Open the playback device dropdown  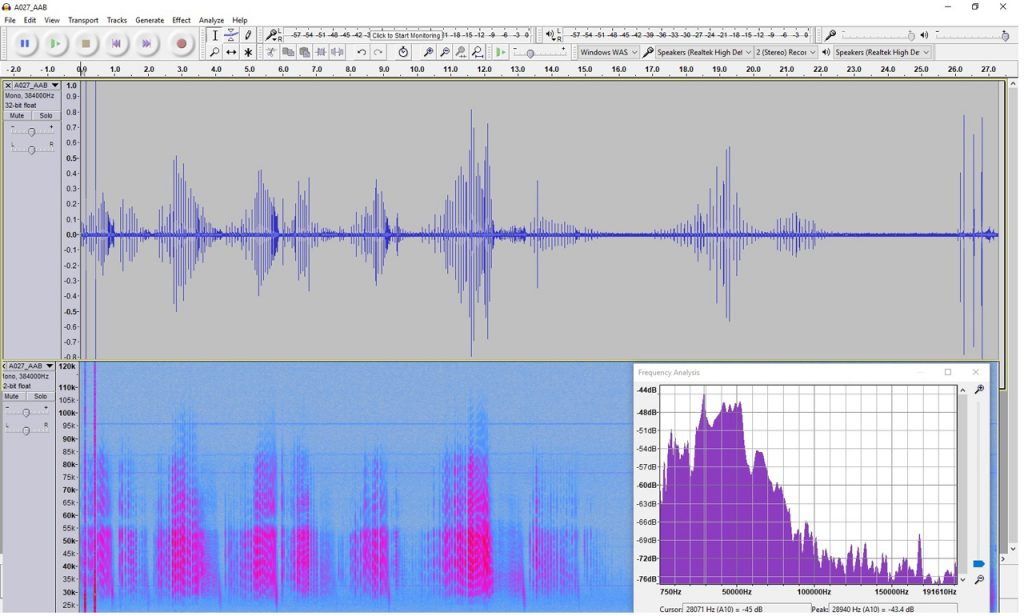882,52
